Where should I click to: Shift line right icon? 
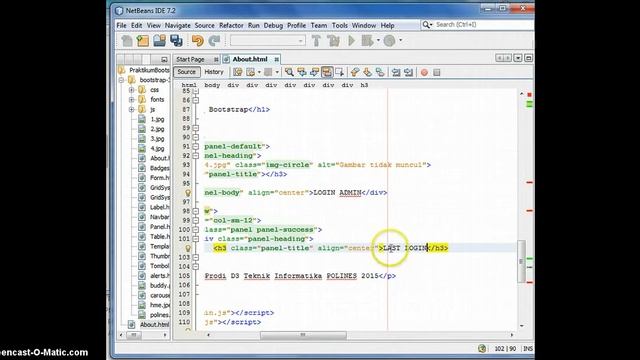click(409, 72)
